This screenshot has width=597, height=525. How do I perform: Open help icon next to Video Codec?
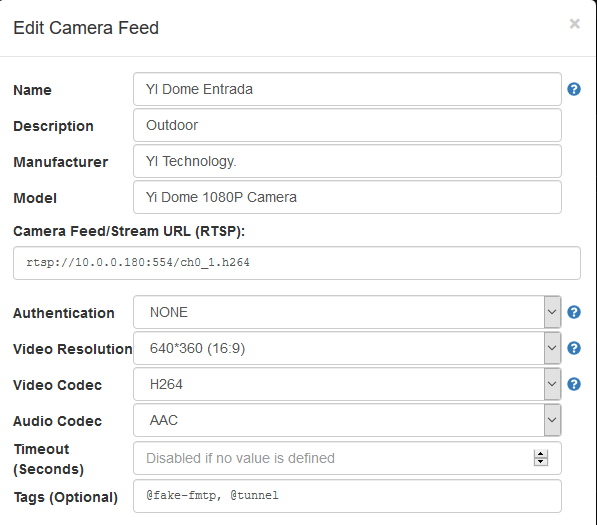pyautogui.click(x=574, y=384)
